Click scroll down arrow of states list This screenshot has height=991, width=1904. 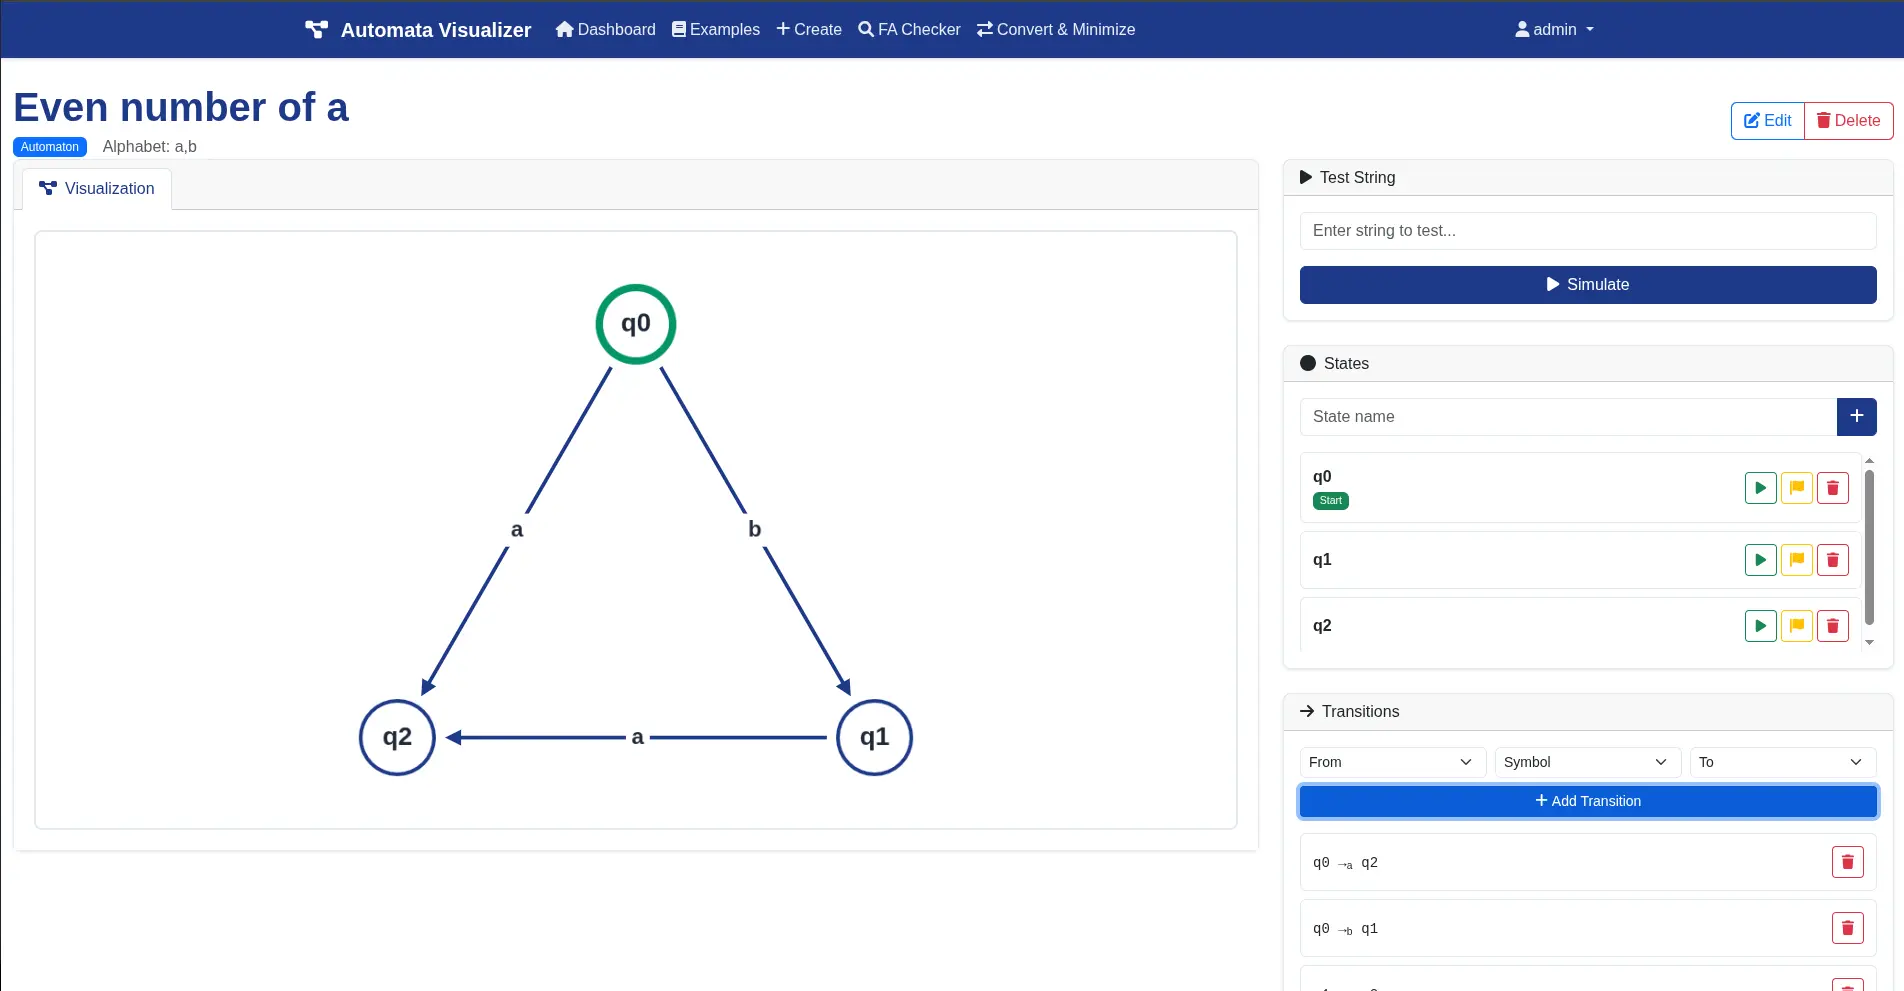pos(1869,643)
